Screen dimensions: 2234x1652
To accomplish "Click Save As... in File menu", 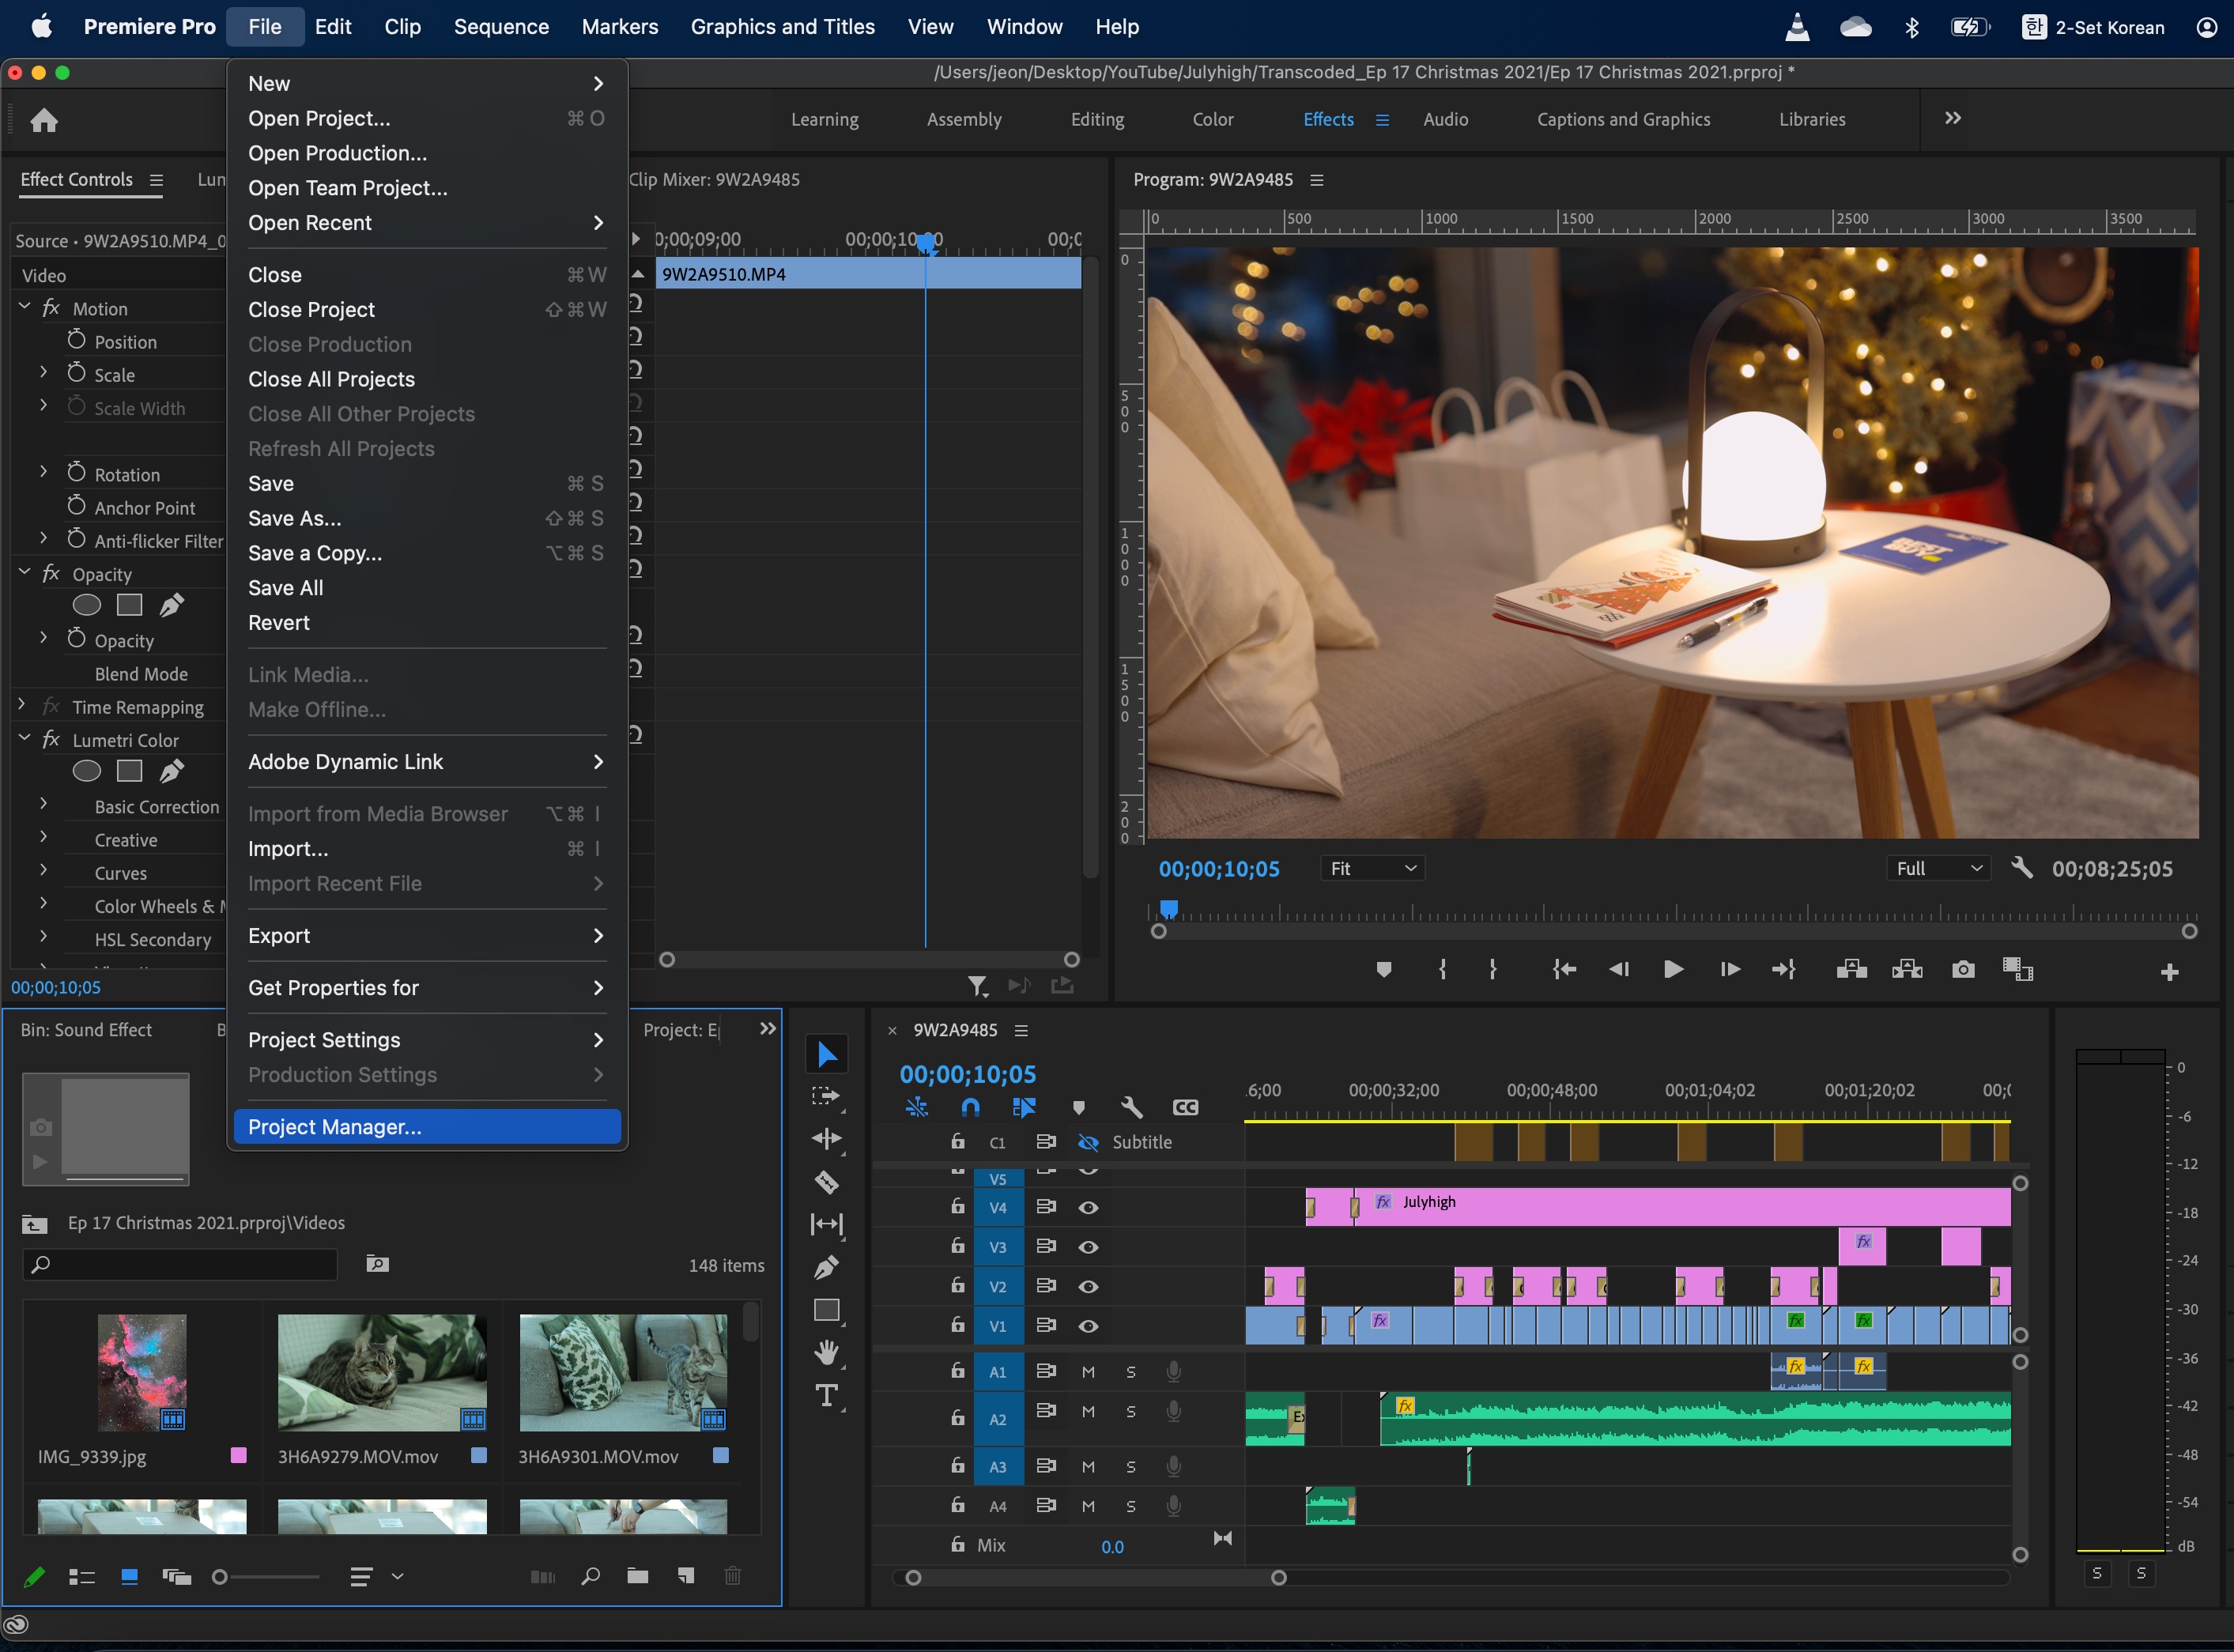I will 427,518.
